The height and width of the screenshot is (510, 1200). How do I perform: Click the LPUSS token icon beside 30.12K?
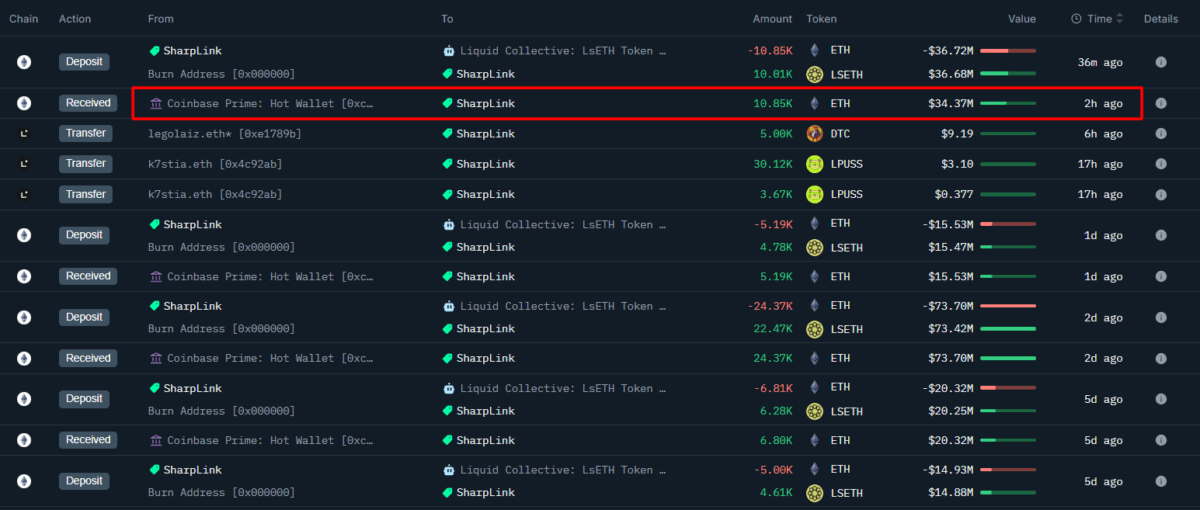[x=814, y=164]
